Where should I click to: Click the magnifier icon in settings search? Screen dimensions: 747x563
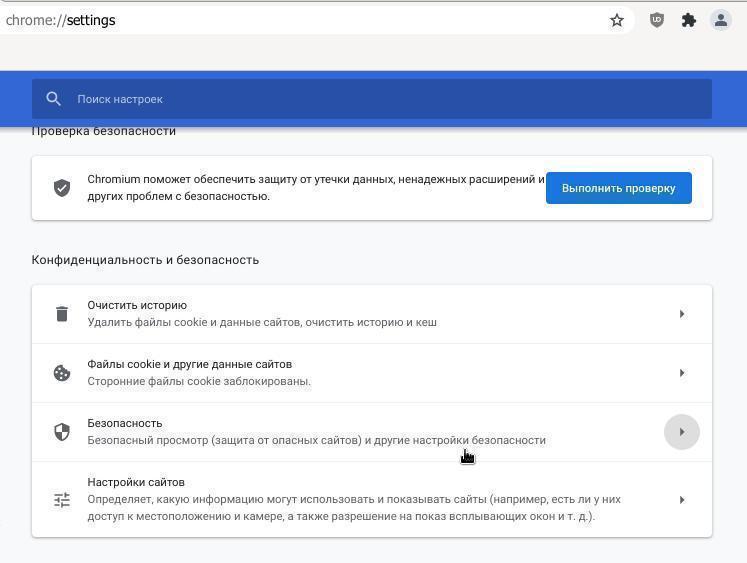(x=53, y=99)
